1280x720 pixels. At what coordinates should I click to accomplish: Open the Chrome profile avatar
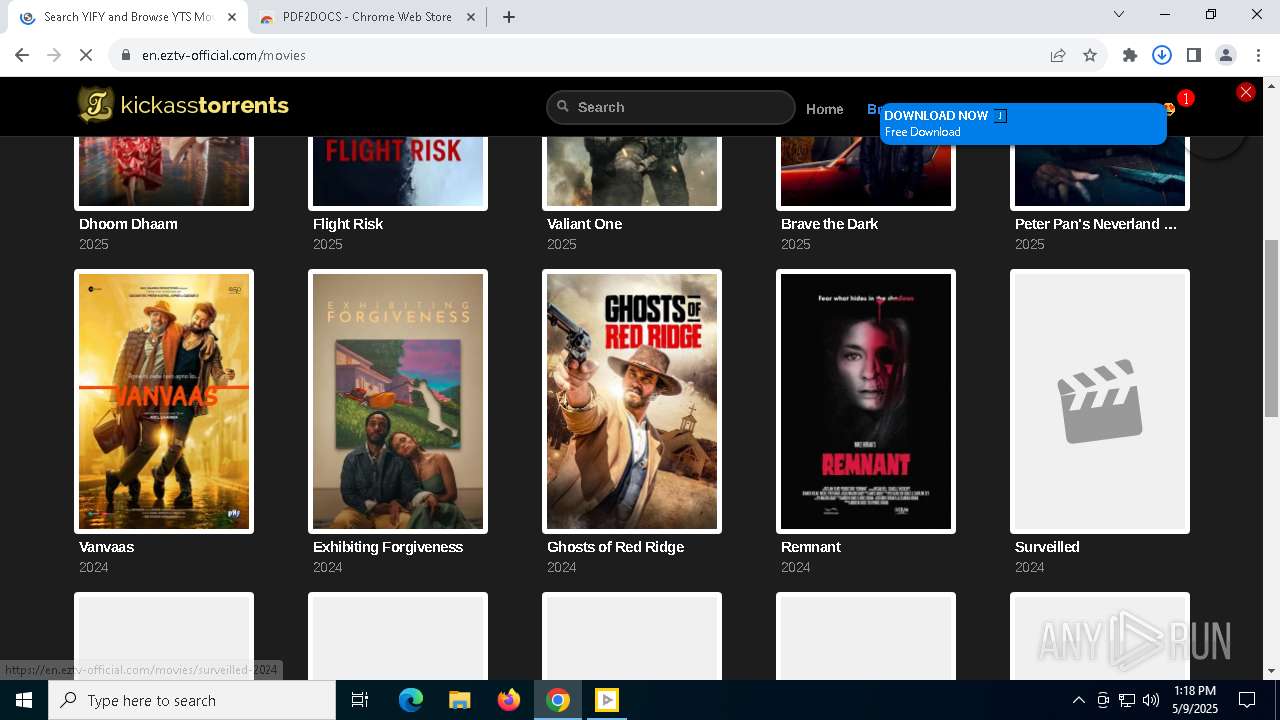click(x=1226, y=55)
